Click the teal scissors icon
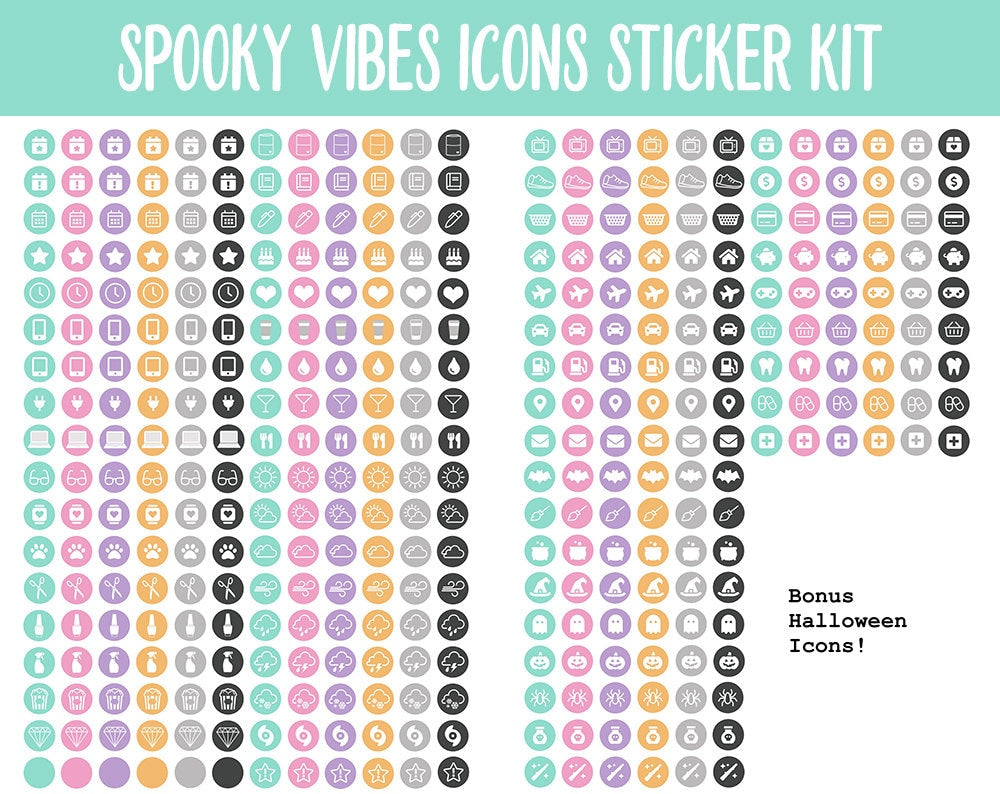Viewport: 1000px width, 794px height. click(38, 587)
